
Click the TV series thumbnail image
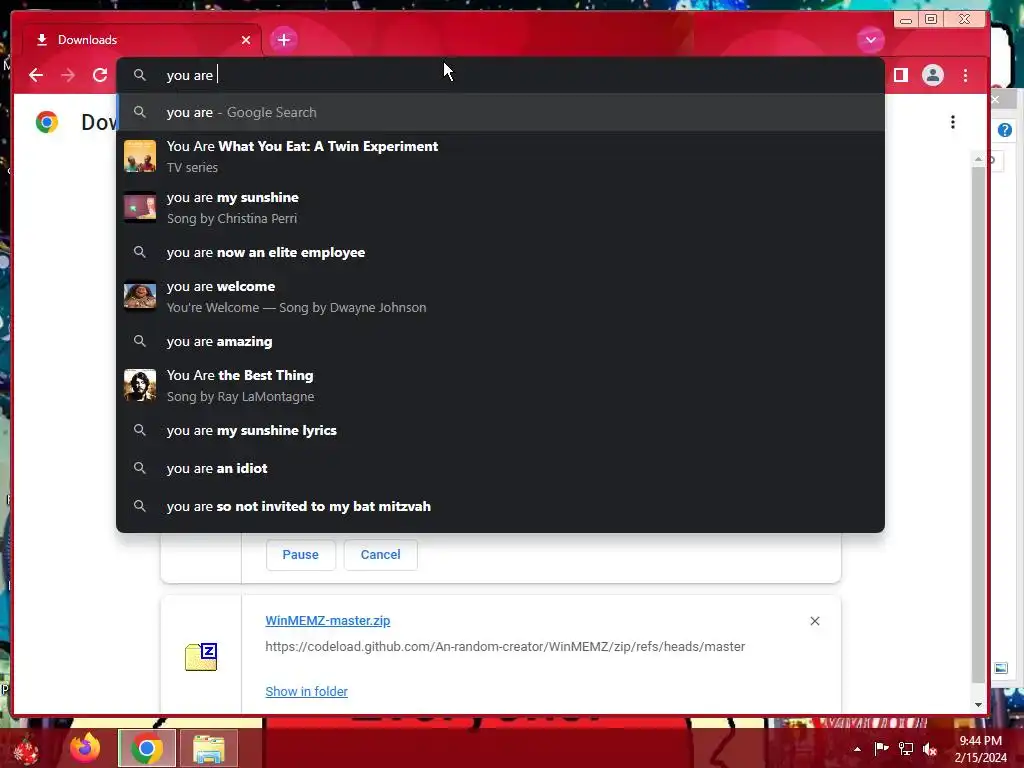tap(140, 156)
